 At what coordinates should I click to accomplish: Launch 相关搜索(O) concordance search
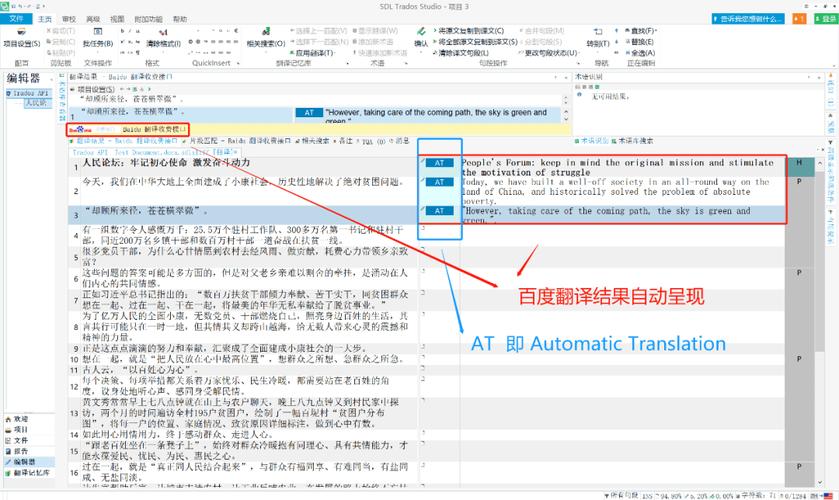[266, 39]
